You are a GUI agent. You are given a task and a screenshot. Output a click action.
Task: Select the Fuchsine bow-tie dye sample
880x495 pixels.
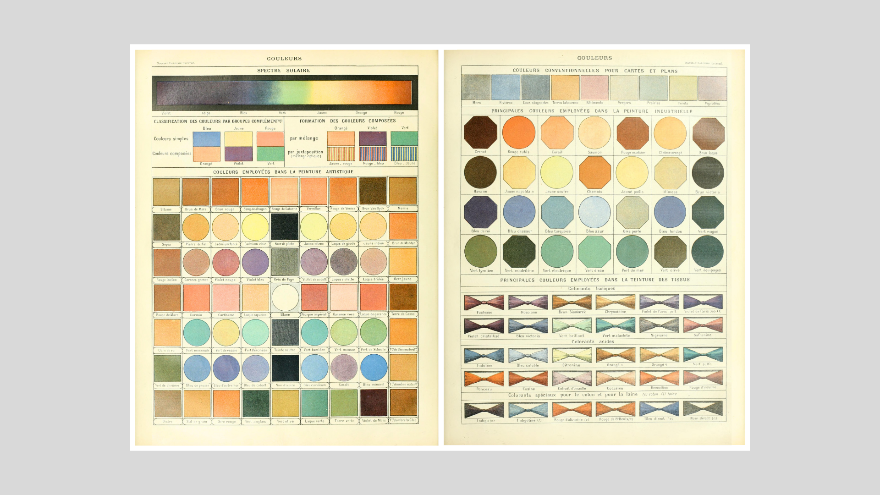coord(484,302)
